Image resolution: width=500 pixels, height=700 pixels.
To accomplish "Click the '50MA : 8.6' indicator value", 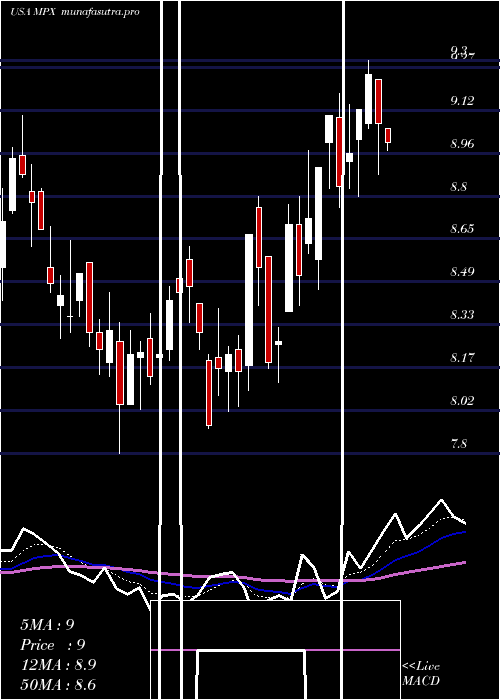I will click(58, 685).
